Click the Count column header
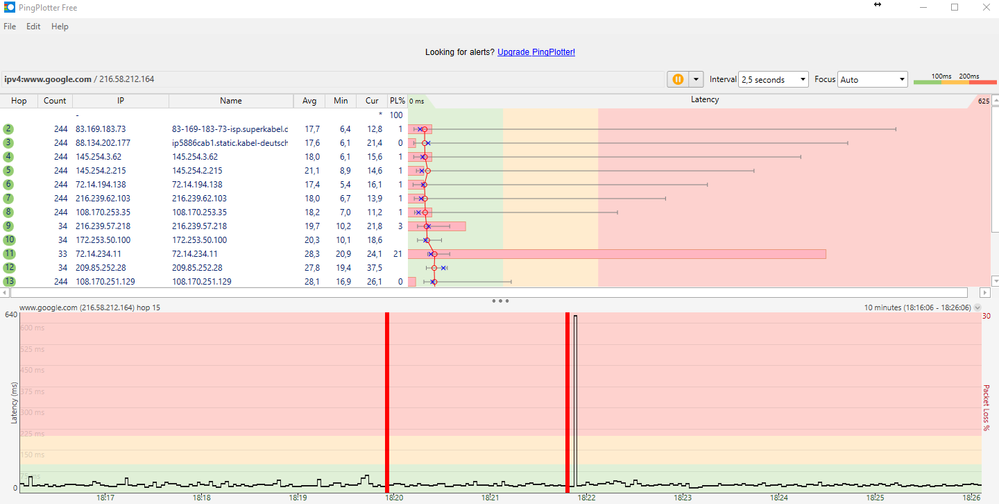This screenshot has width=999, height=504. (55, 101)
